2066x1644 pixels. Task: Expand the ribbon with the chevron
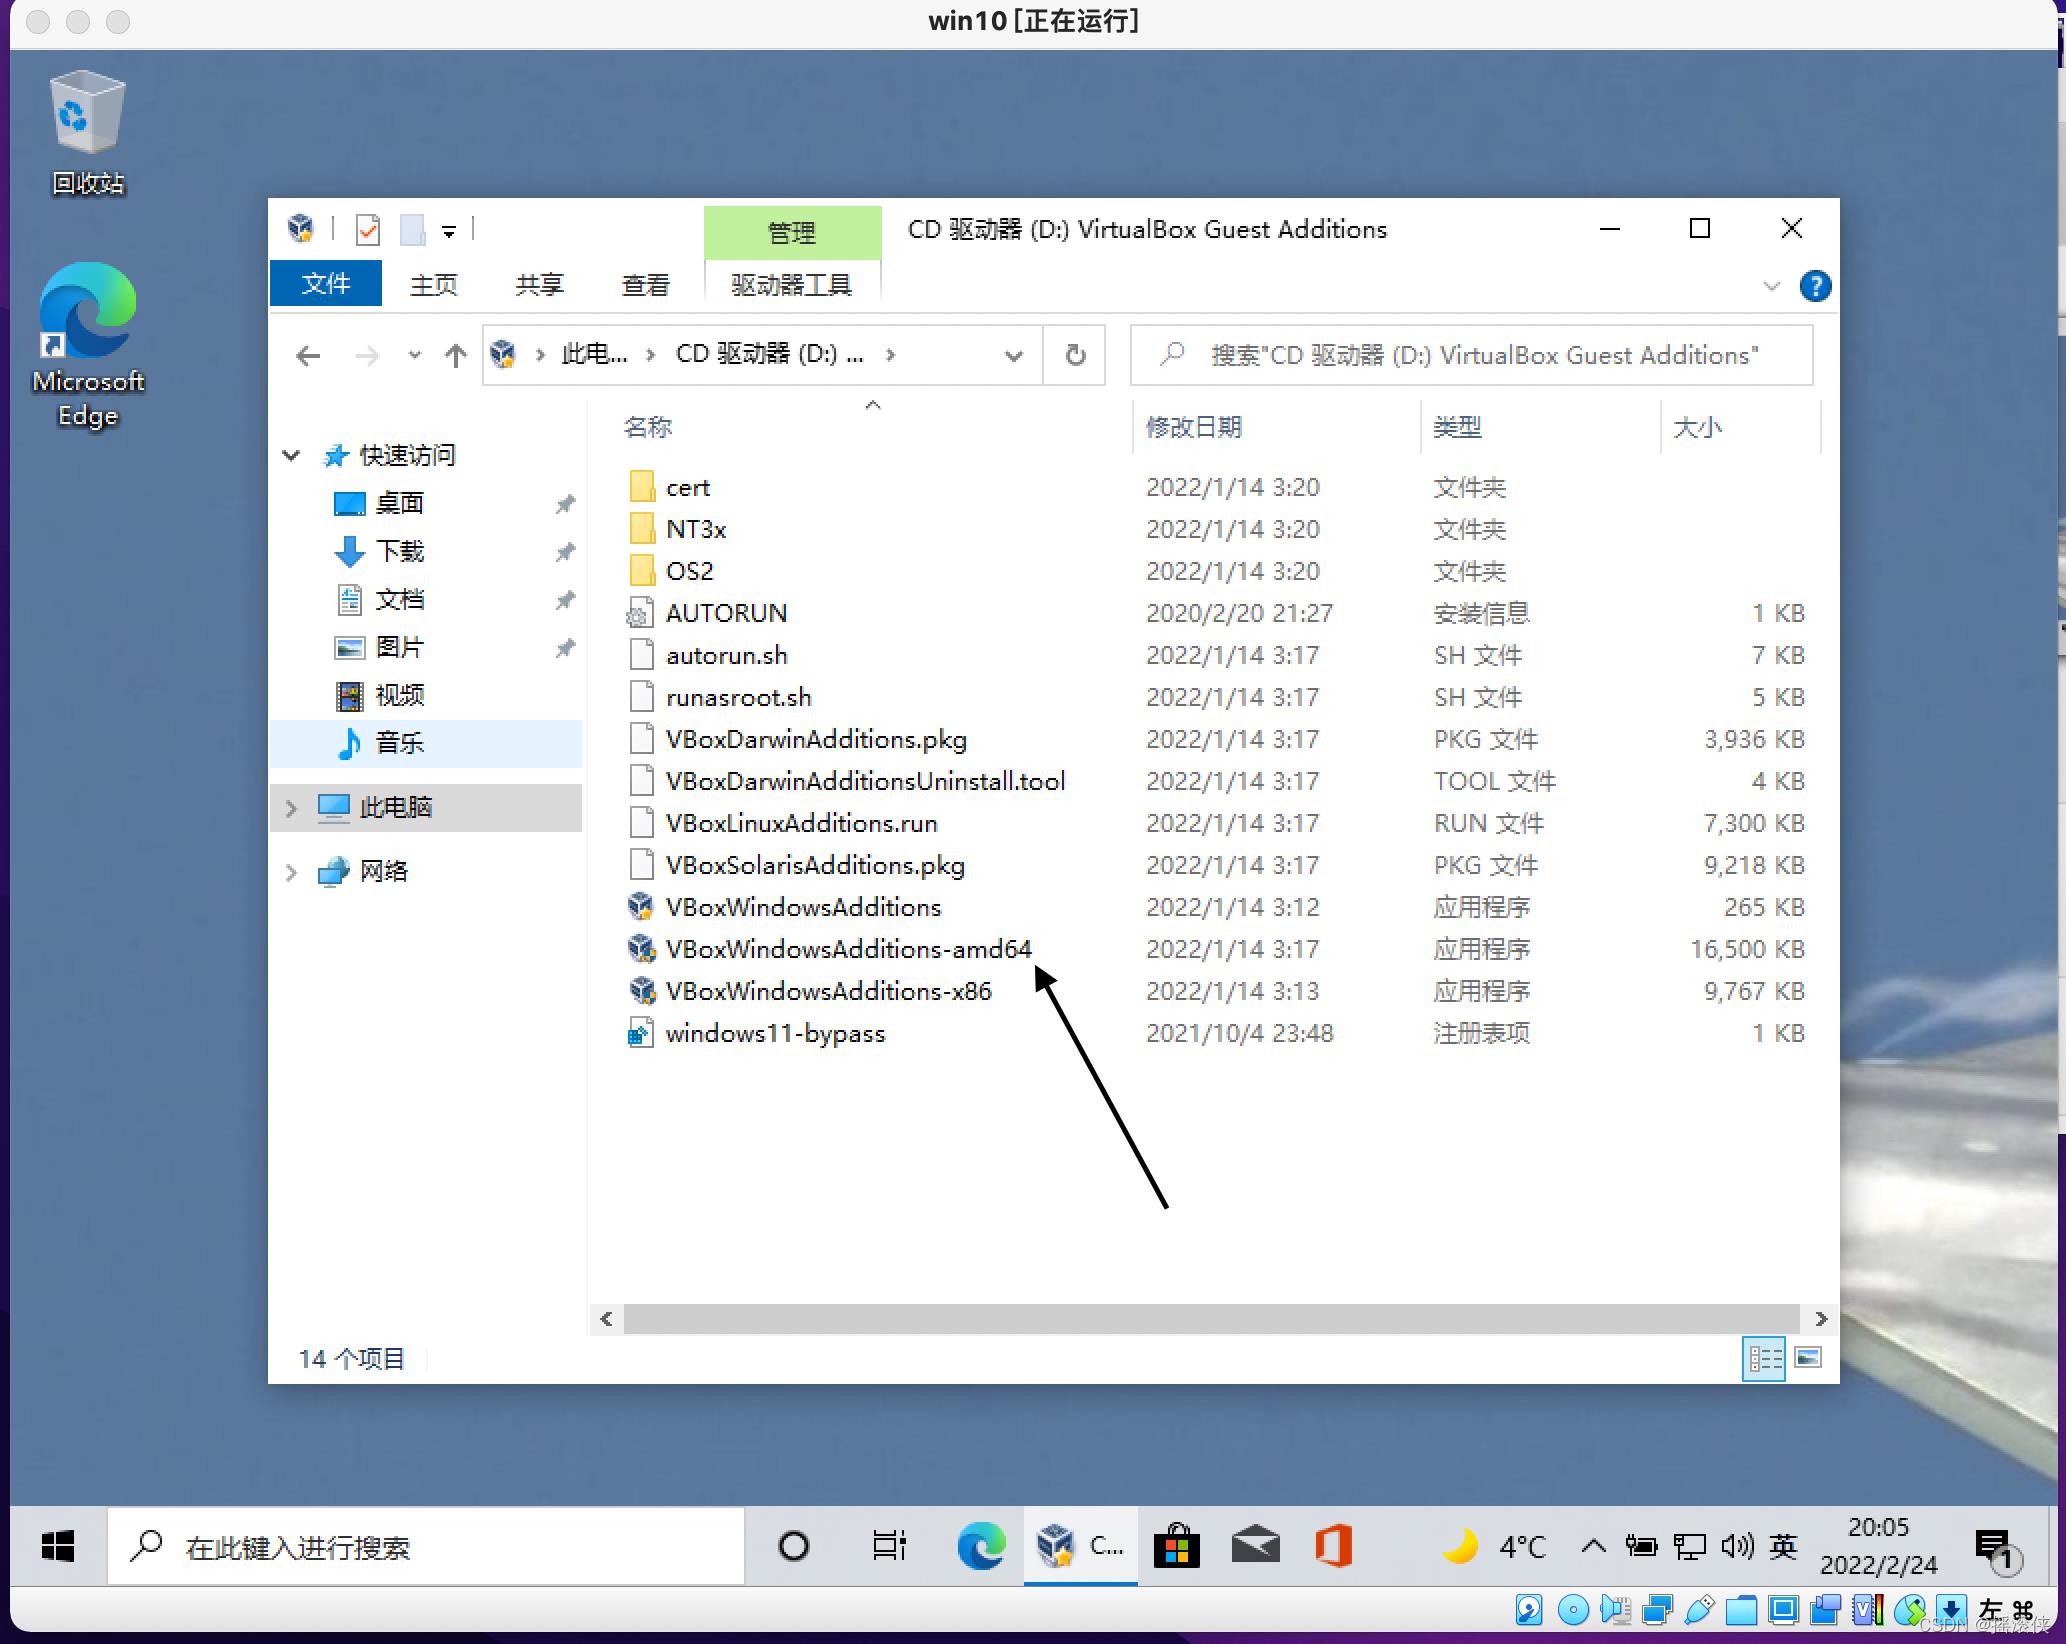[1771, 286]
